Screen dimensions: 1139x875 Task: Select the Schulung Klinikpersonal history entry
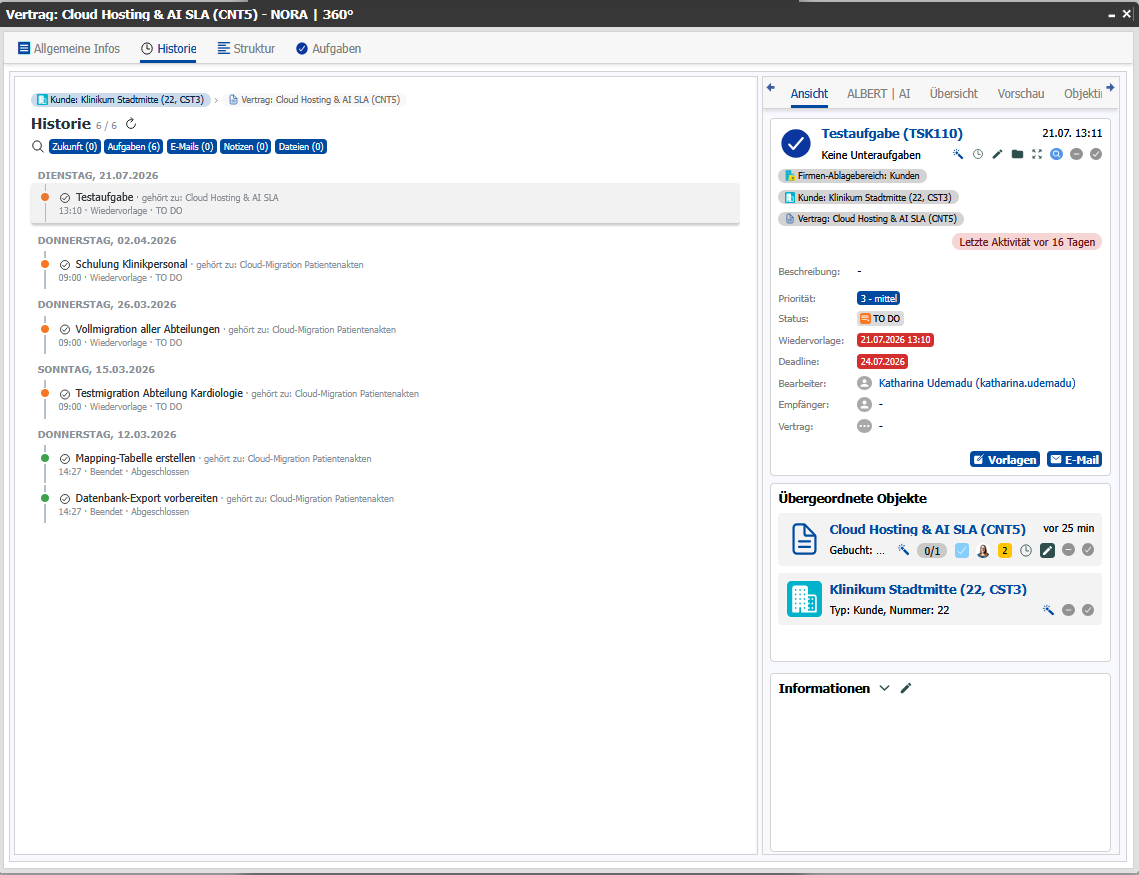385,270
